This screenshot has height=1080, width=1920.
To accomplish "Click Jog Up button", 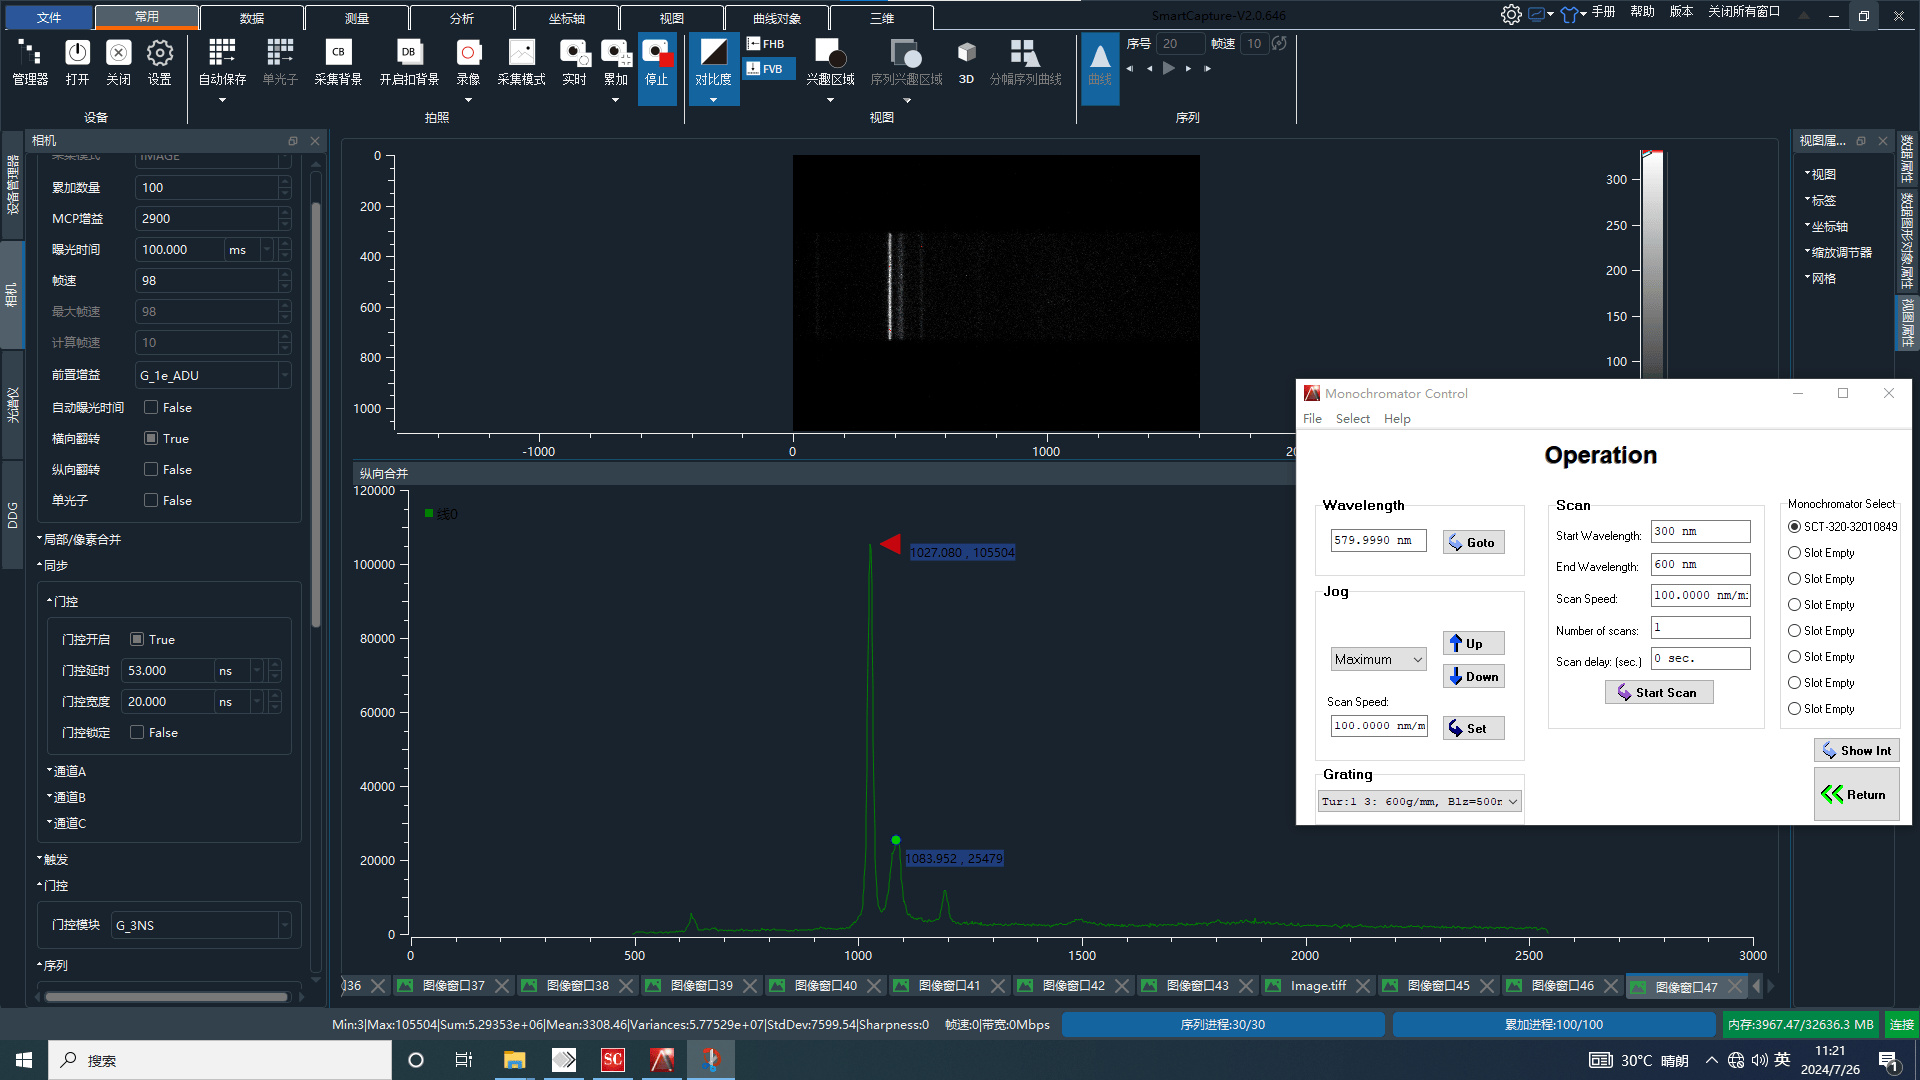I will [1473, 643].
